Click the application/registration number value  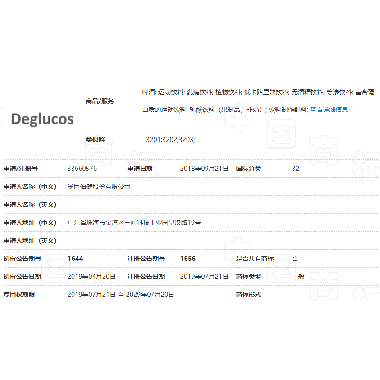82,169
